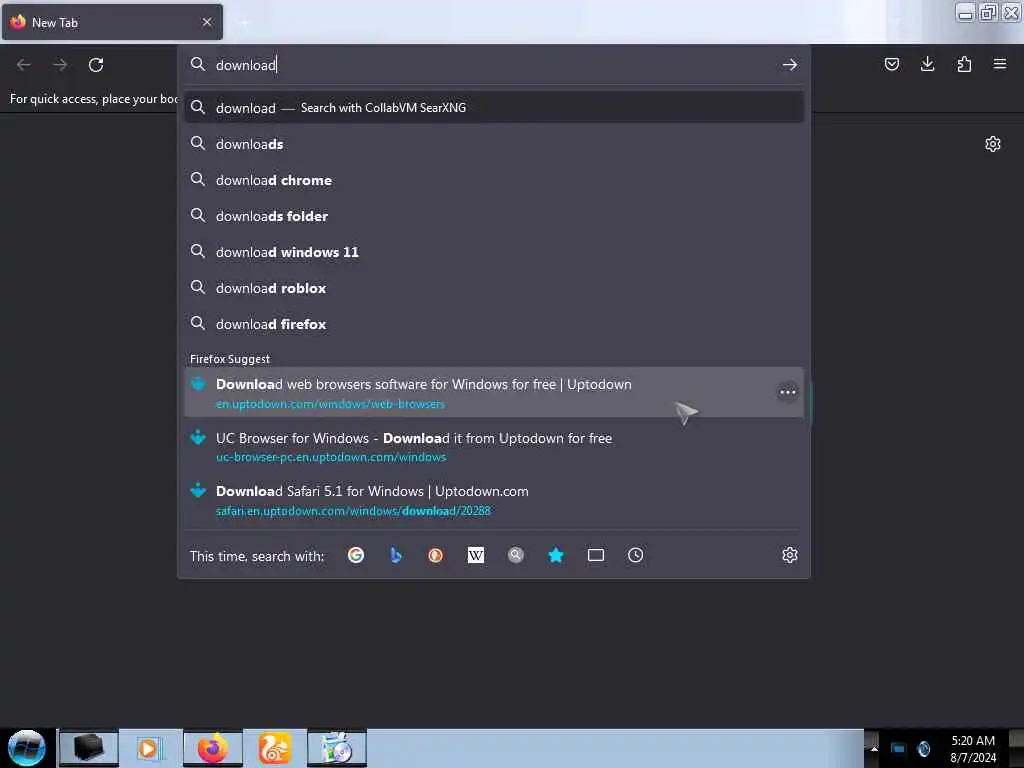Open the Downloads panel icon
This screenshot has width=1024, height=768.
pos(927,64)
